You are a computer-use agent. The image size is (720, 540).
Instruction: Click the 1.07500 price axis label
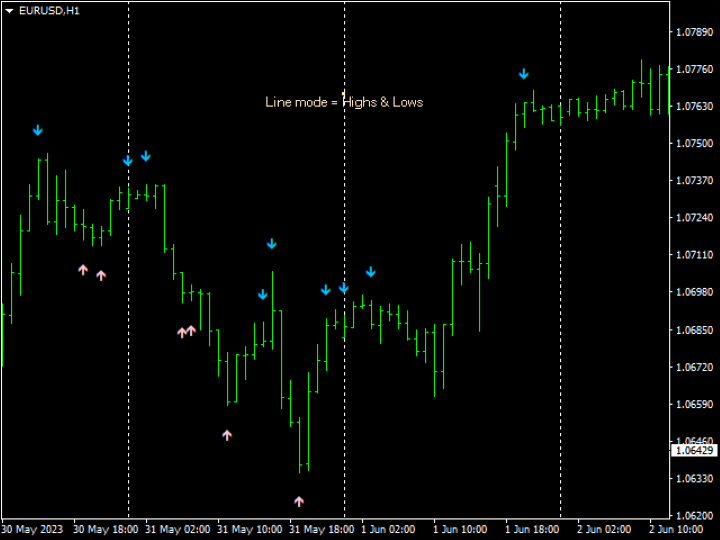coord(695,143)
